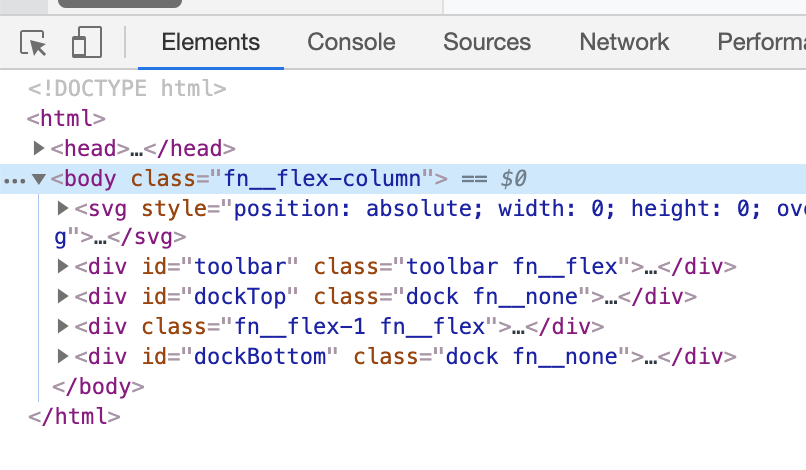This screenshot has width=806, height=470.
Task: Switch to the Console tab
Action: click(351, 43)
